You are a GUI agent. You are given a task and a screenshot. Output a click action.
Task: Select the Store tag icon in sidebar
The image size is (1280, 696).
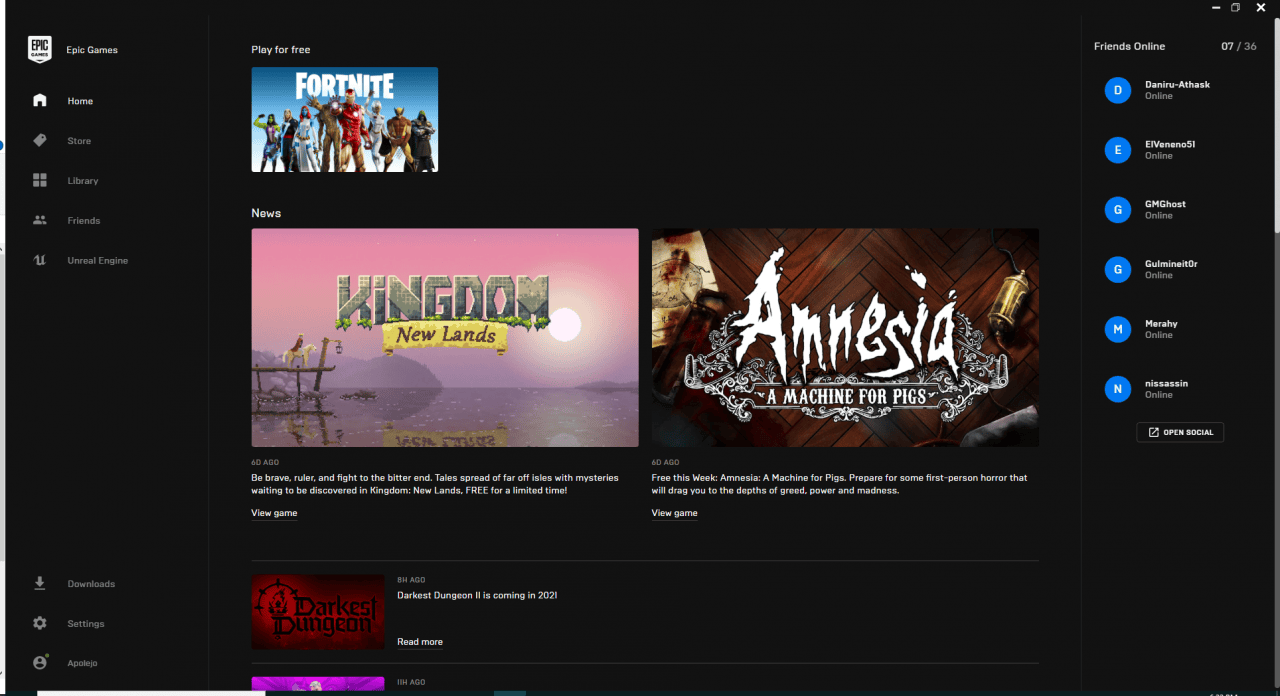point(39,140)
